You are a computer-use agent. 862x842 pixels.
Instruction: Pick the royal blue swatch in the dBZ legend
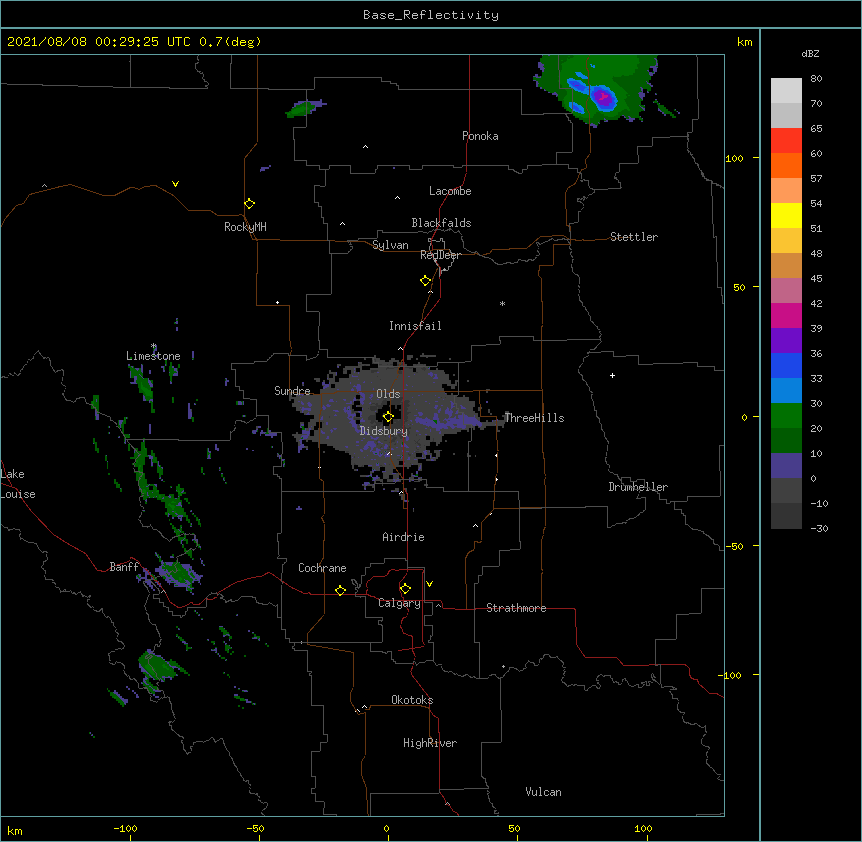click(786, 365)
